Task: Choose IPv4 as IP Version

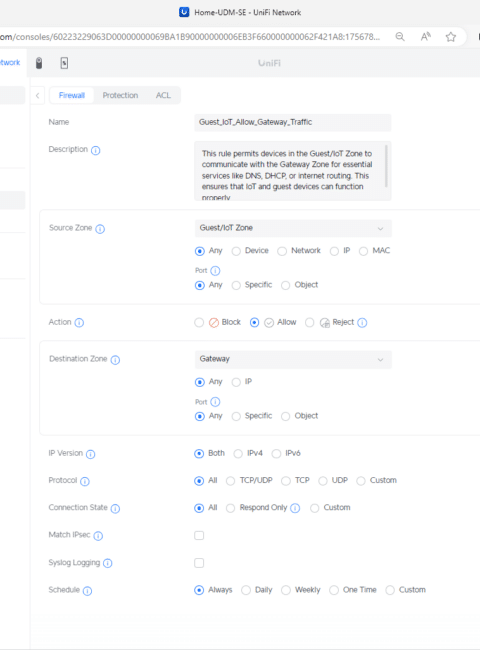Action: coord(238,454)
